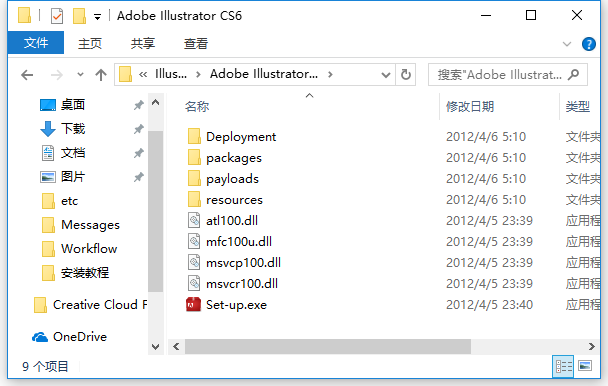The image size is (608, 386).
Task: Click the horizontal scrollbar right arrow
Action: [591, 346]
